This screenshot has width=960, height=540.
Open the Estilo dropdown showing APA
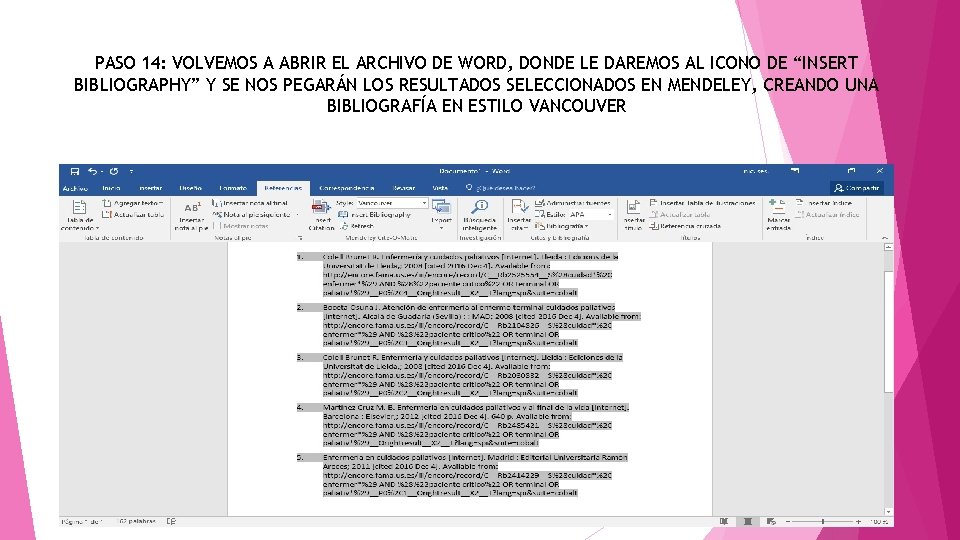click(x=590, y=214)
